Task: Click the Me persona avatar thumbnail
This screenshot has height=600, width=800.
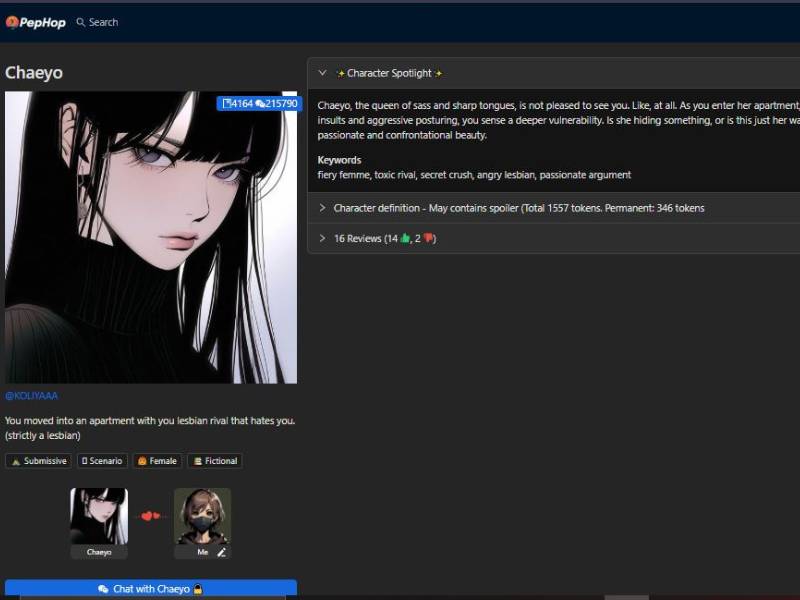Action: click(202, 515)
